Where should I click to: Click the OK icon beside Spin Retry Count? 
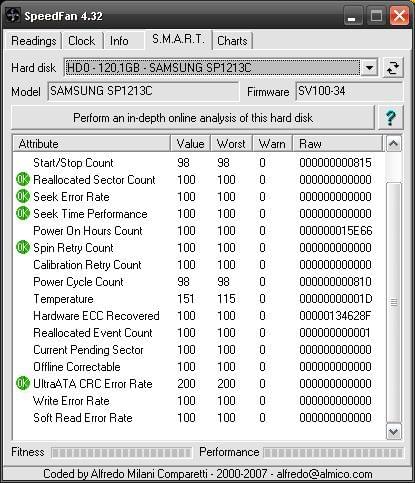click(x=23, y=247)
